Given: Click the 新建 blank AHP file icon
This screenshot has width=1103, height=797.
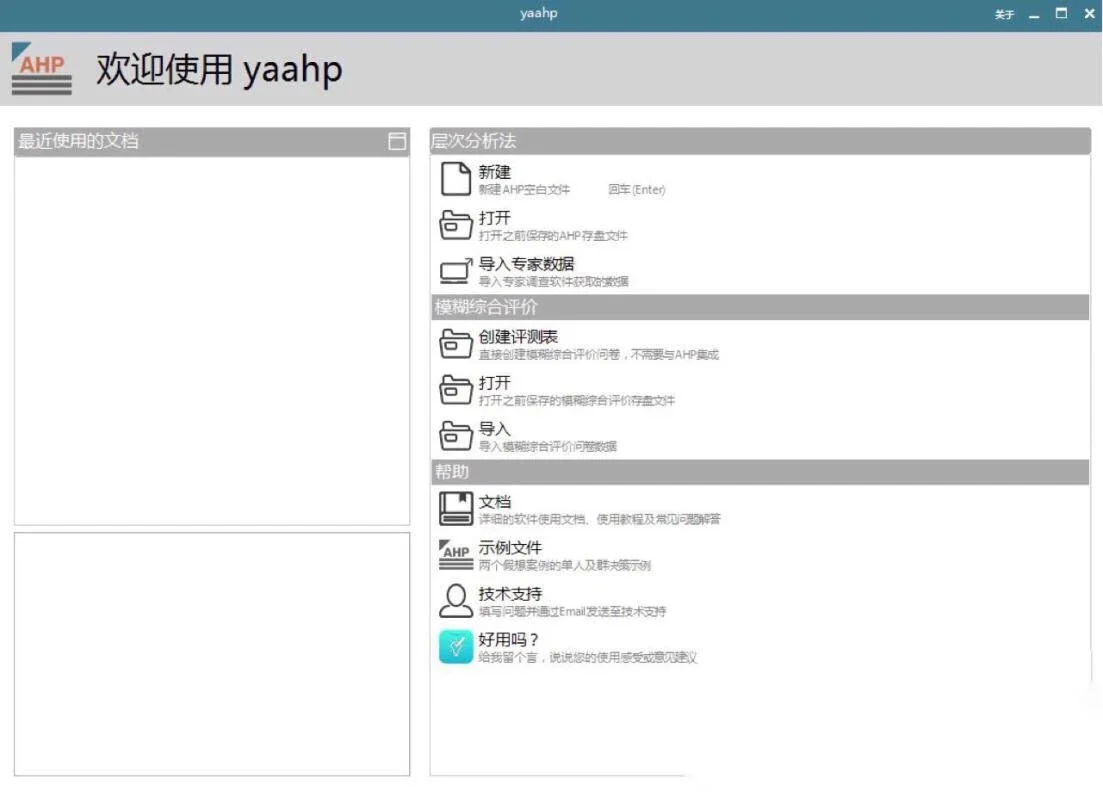Looking at the screenshot, I should click(455, 178).
